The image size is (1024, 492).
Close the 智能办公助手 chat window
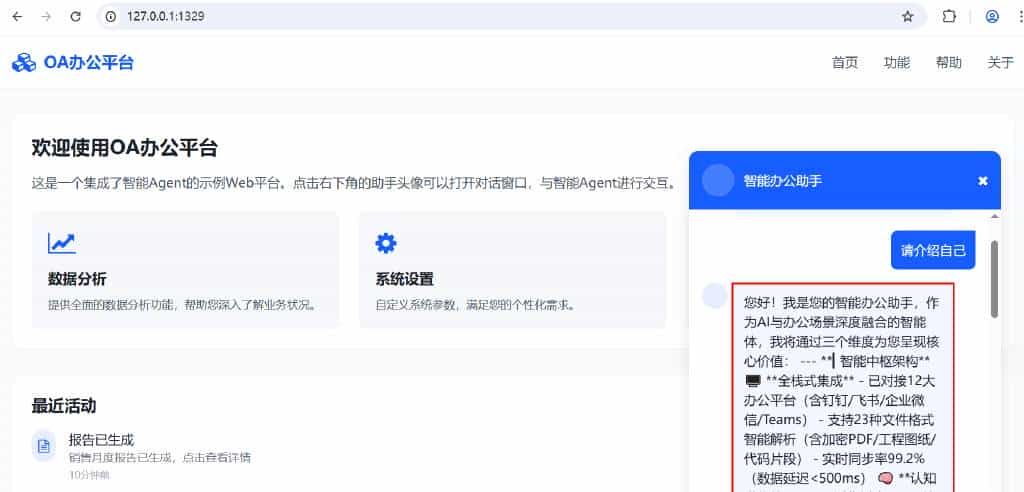983,181
